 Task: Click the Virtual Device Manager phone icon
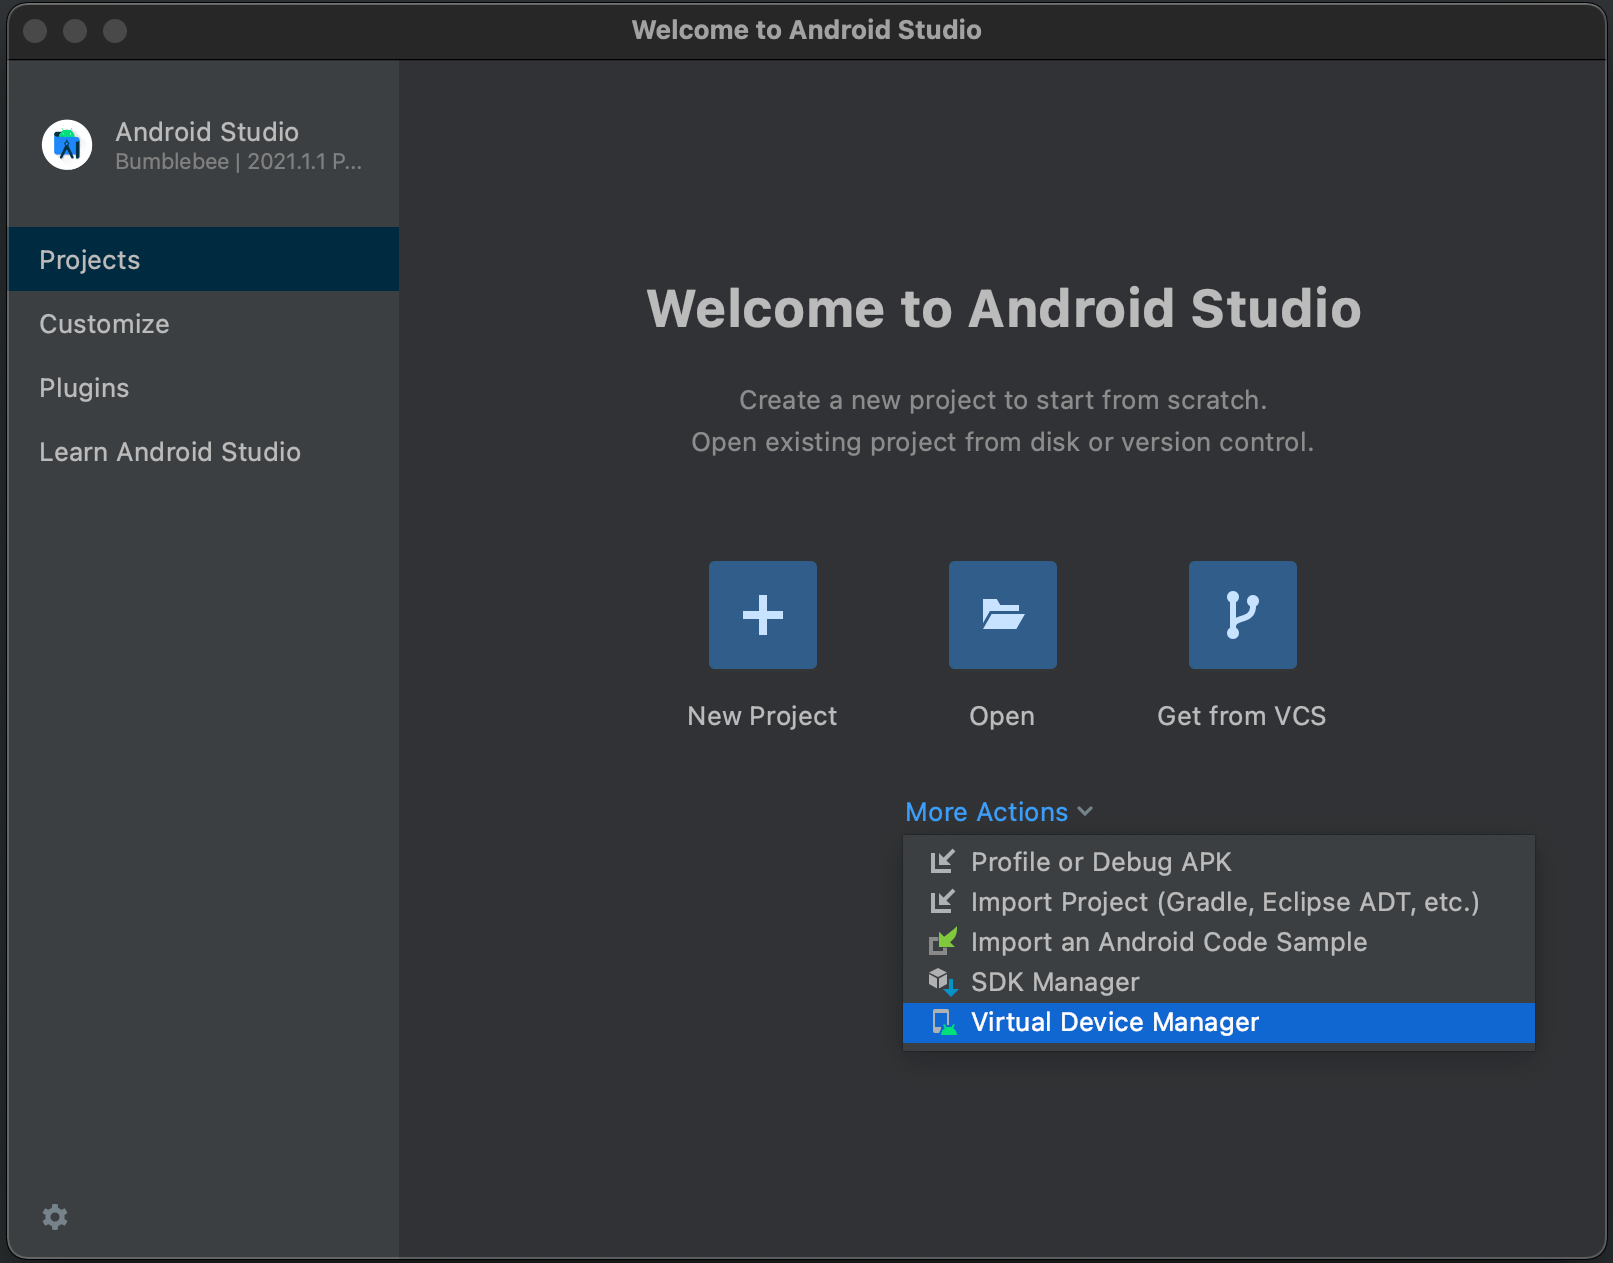point(943,1022)
